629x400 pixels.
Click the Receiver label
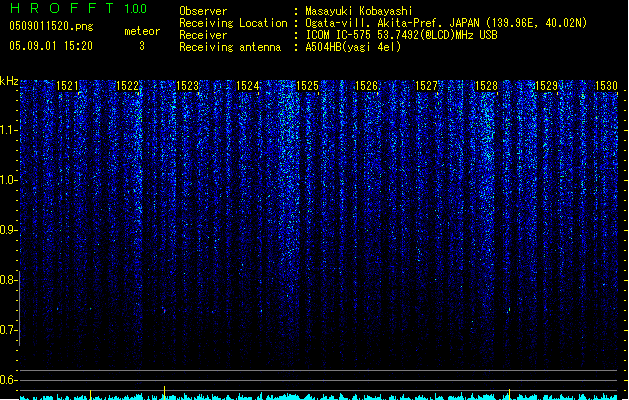tap(203, 35)
